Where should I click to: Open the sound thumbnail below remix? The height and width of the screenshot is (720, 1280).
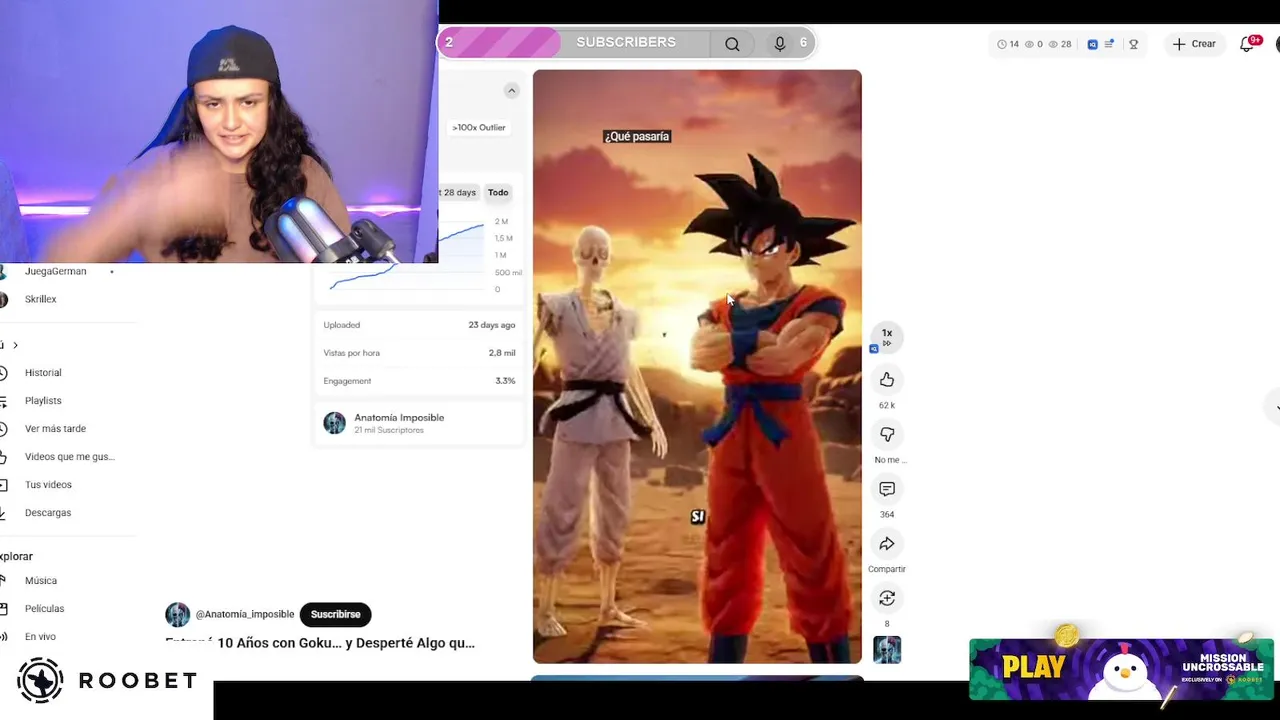point(887,650)
